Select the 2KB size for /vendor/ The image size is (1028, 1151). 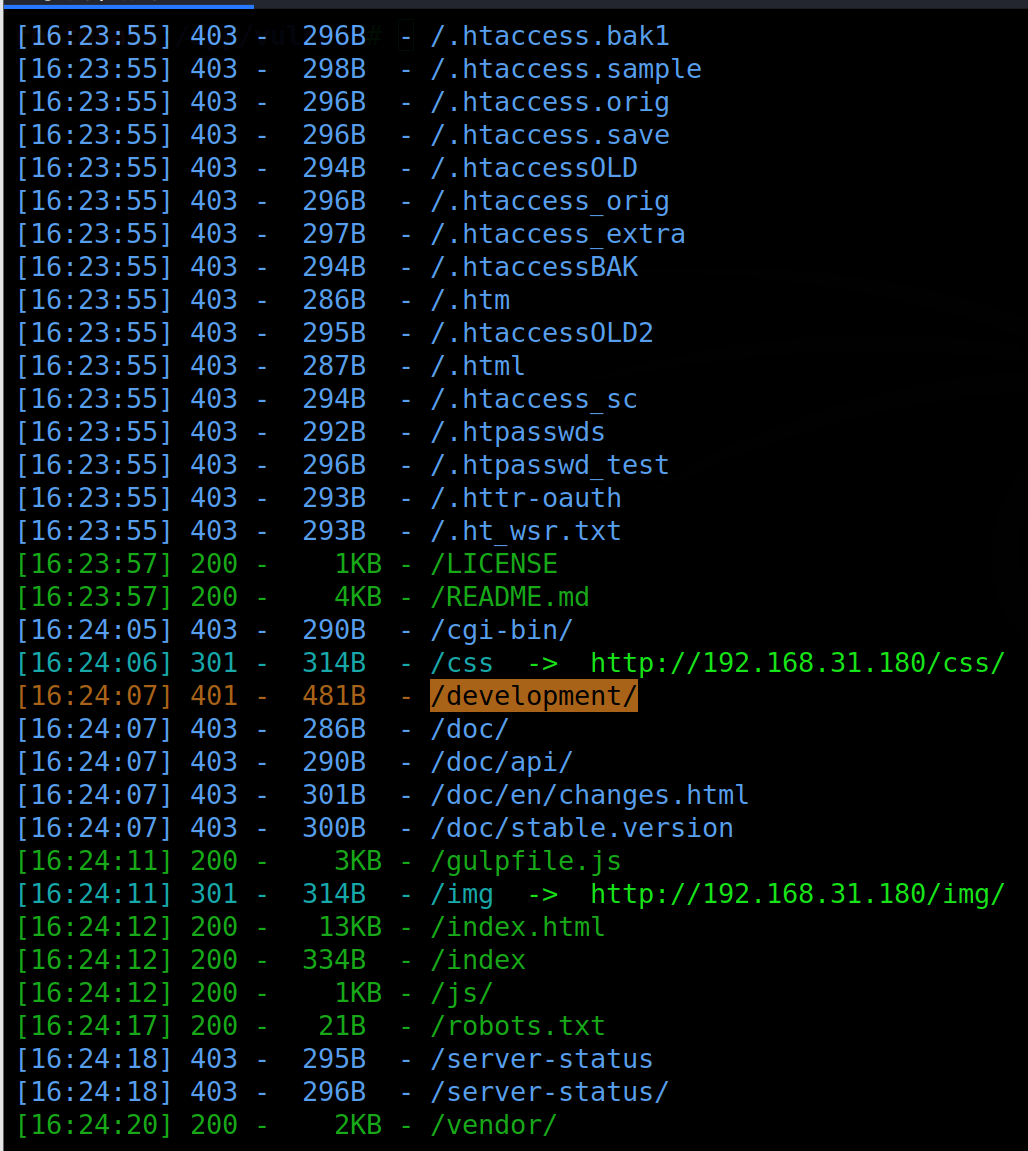(358, 1126)
